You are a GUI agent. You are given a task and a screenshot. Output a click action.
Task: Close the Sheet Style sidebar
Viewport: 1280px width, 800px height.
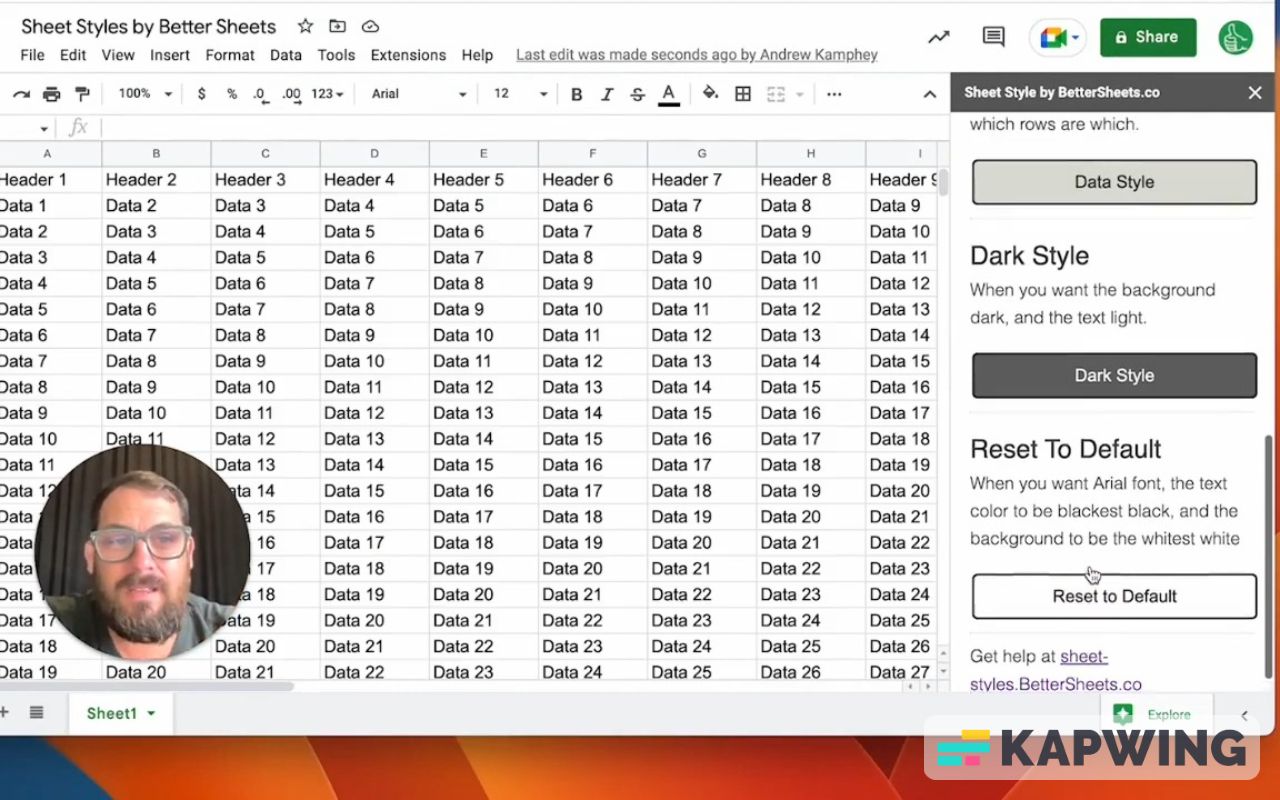click(1255, 92)
